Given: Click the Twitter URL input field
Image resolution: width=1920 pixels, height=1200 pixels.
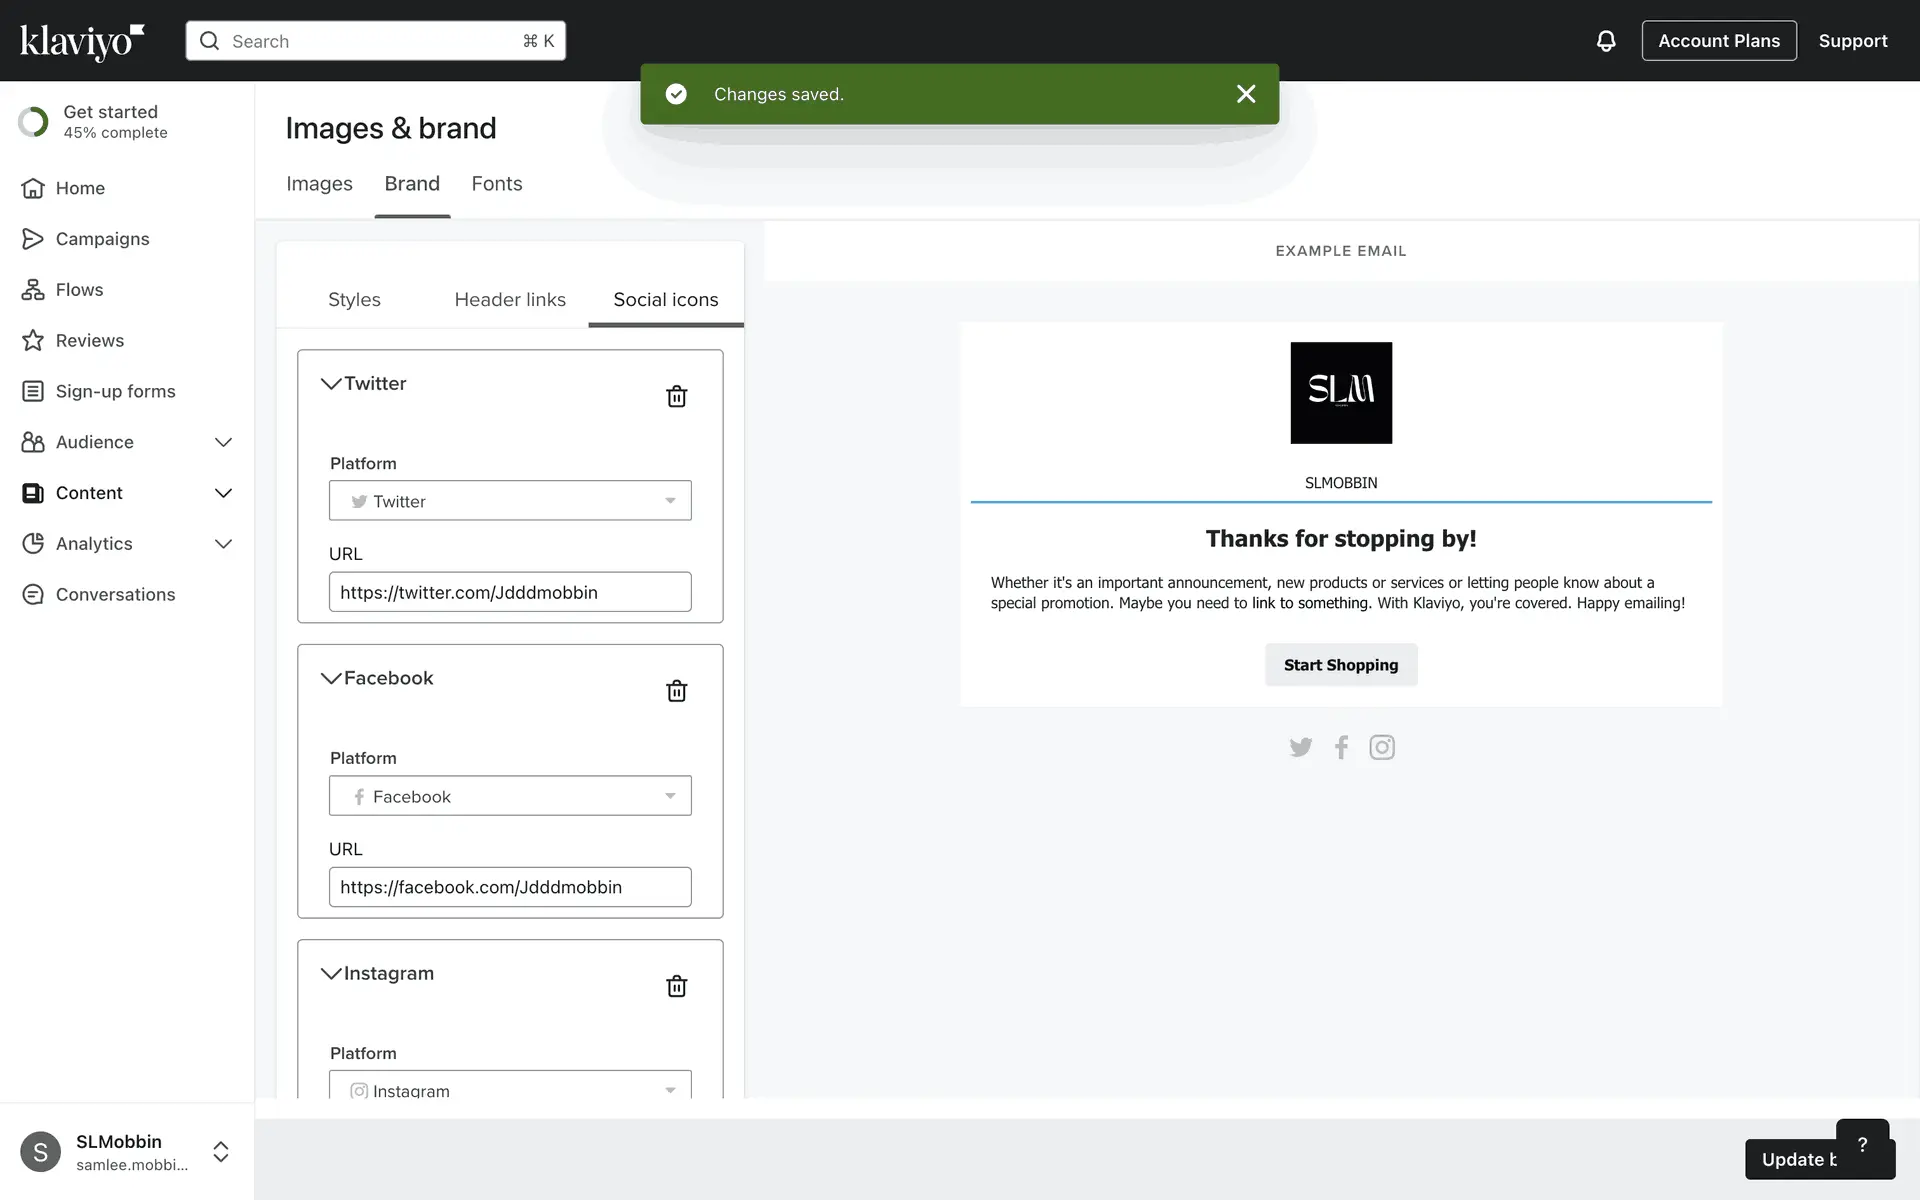Looking at the screenshot, I should point(510,592).
